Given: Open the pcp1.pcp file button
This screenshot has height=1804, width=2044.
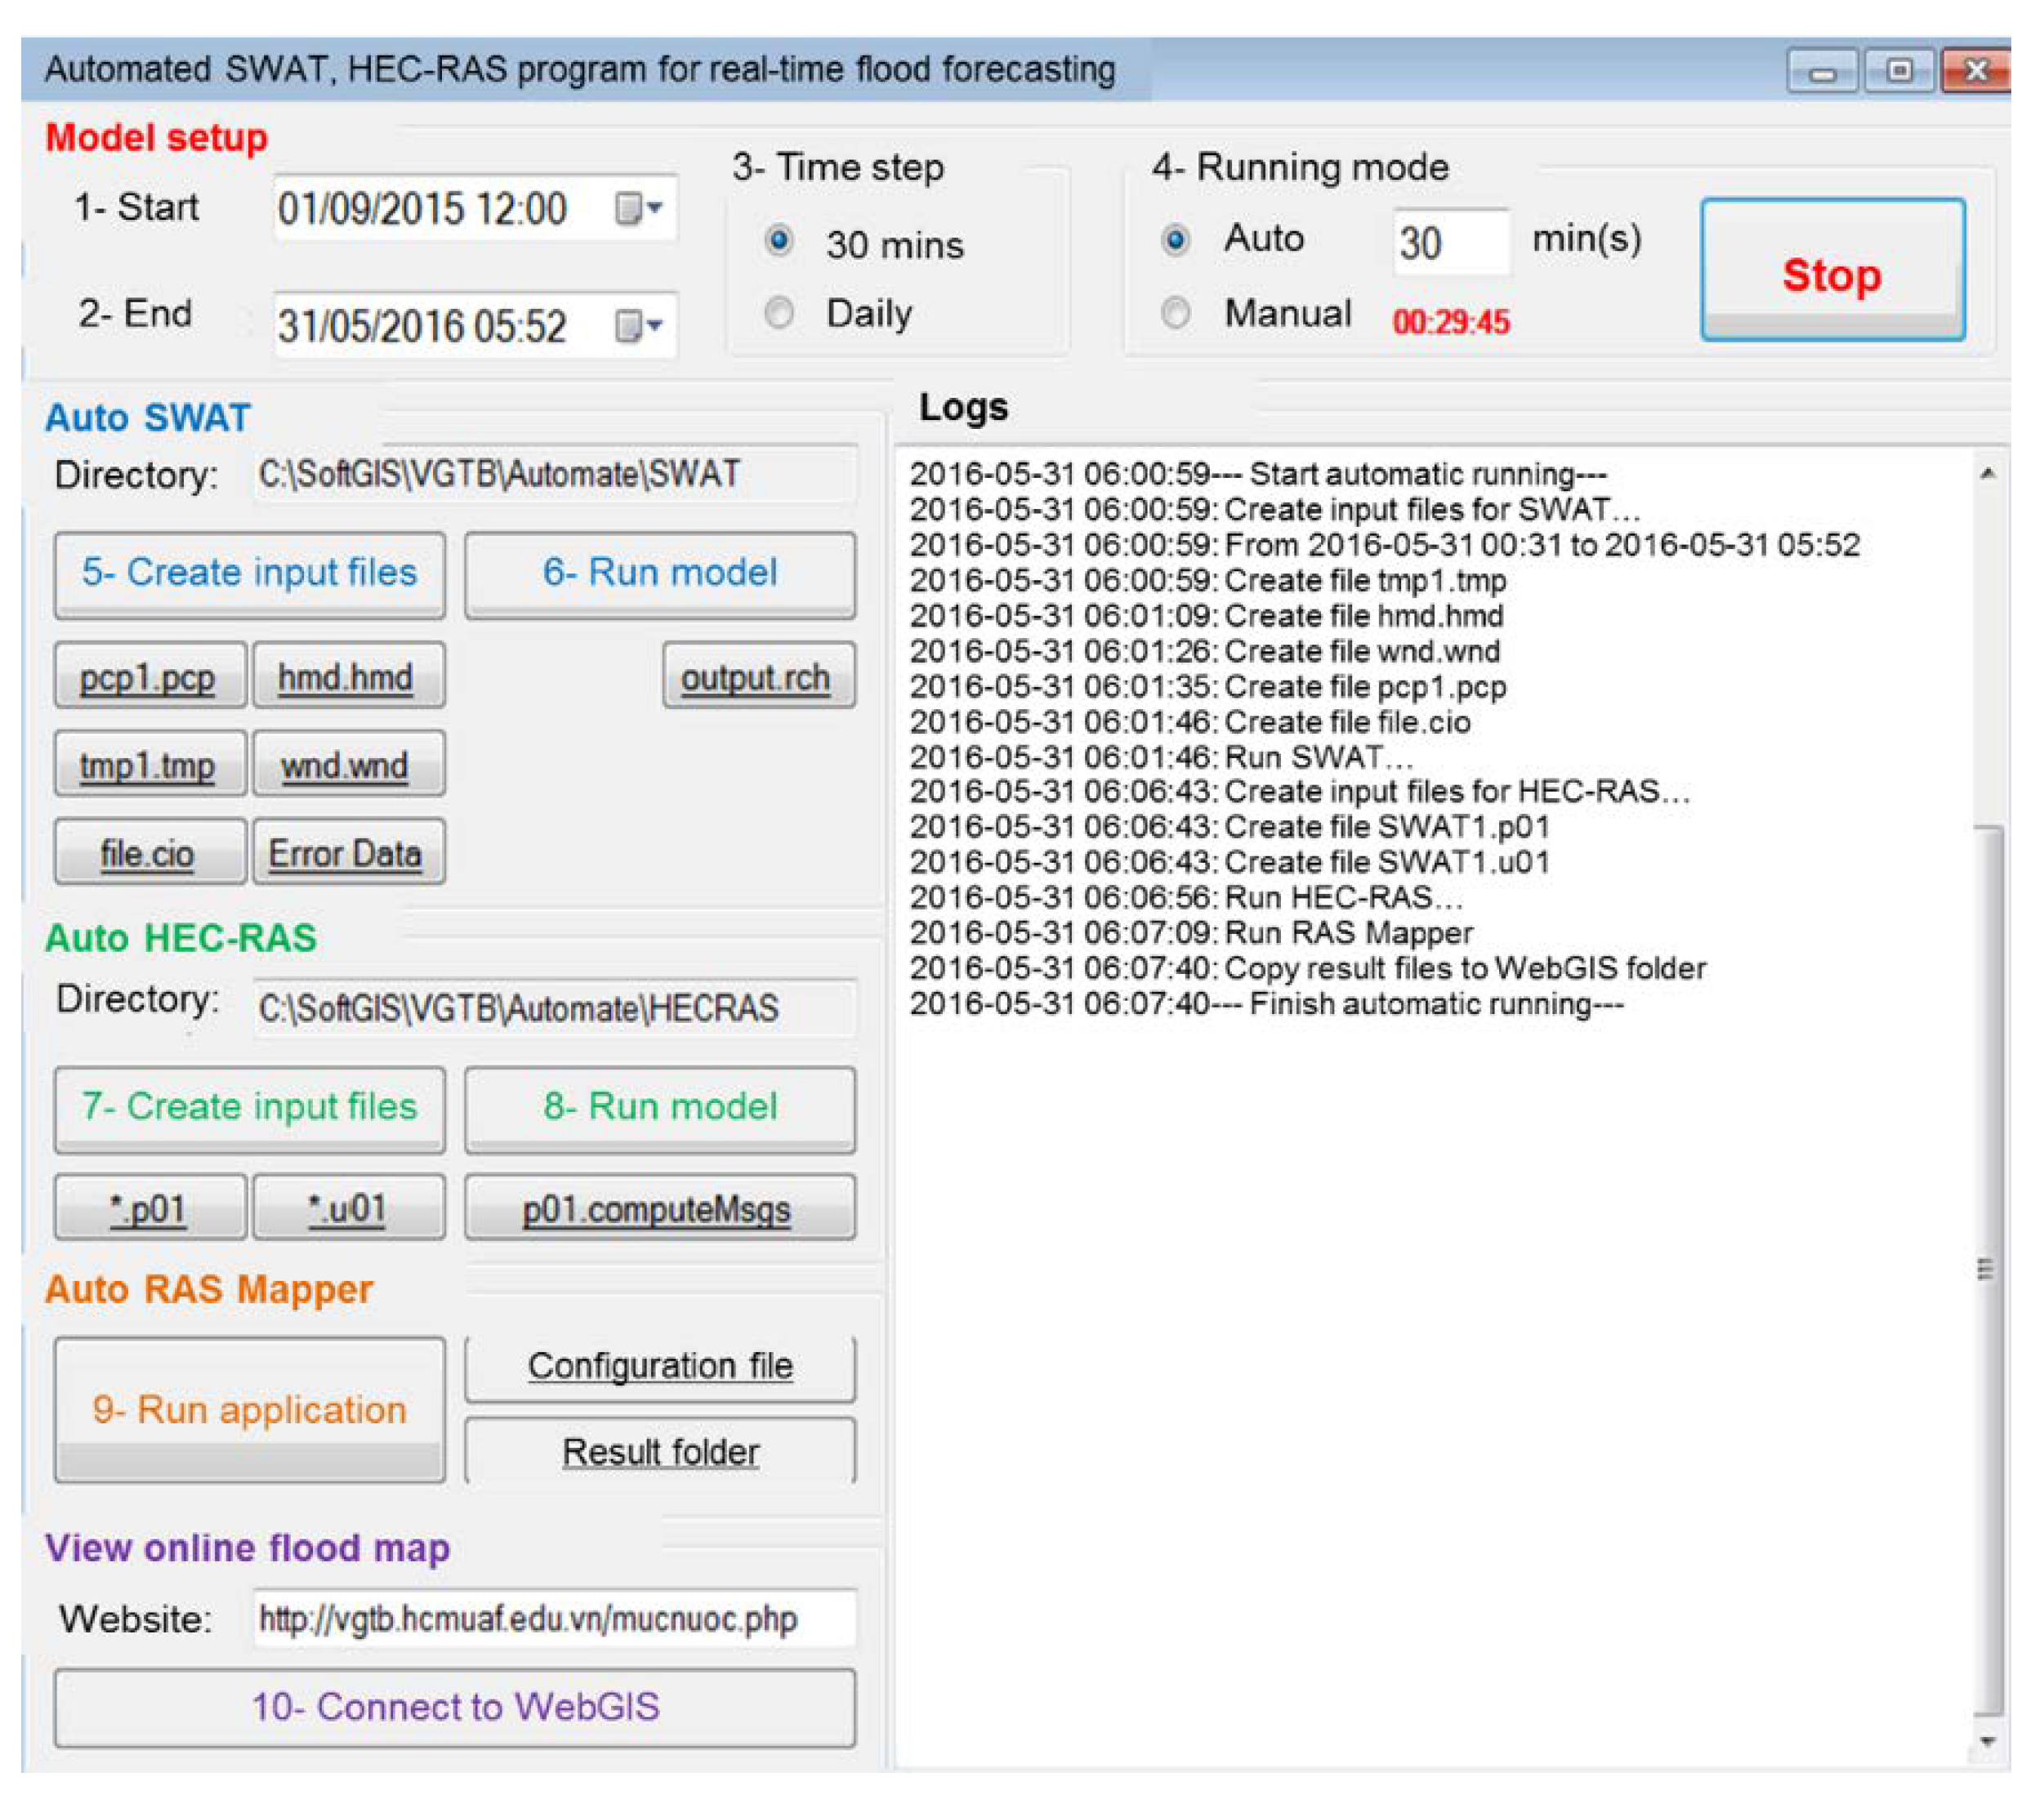Looking at the screenshot, I should [148, 677].
